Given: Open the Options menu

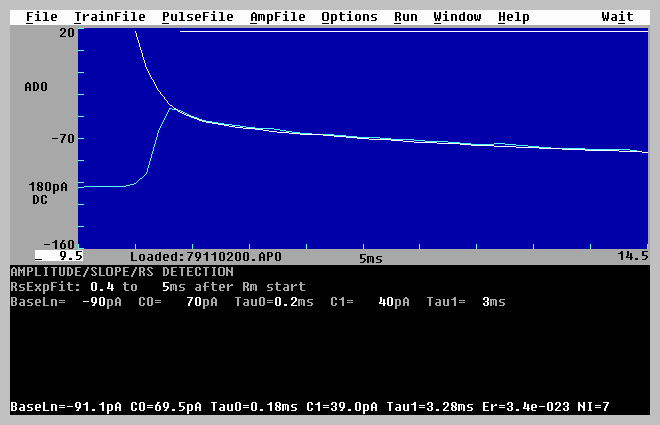Looking at the screenshot, I should [349, 17].
